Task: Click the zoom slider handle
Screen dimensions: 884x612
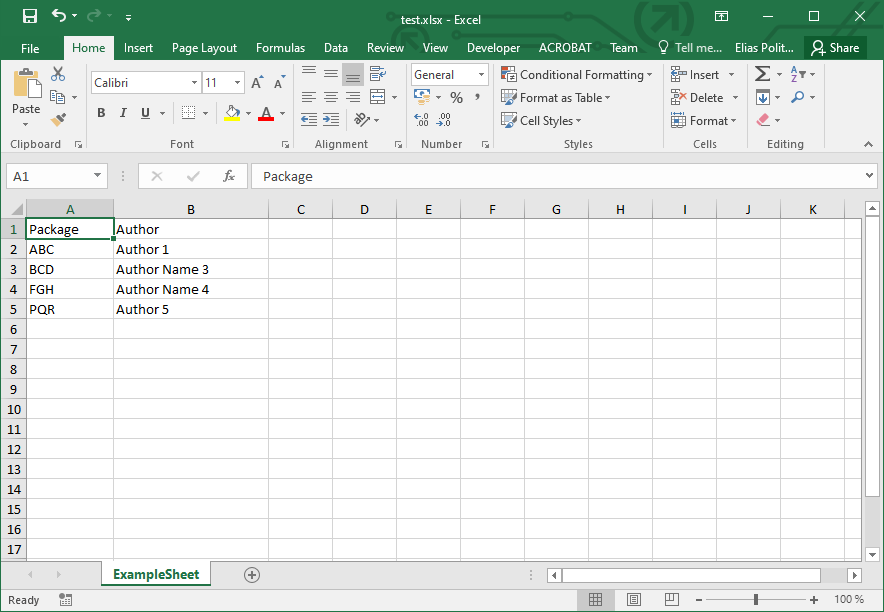Action: coord(756,600)
